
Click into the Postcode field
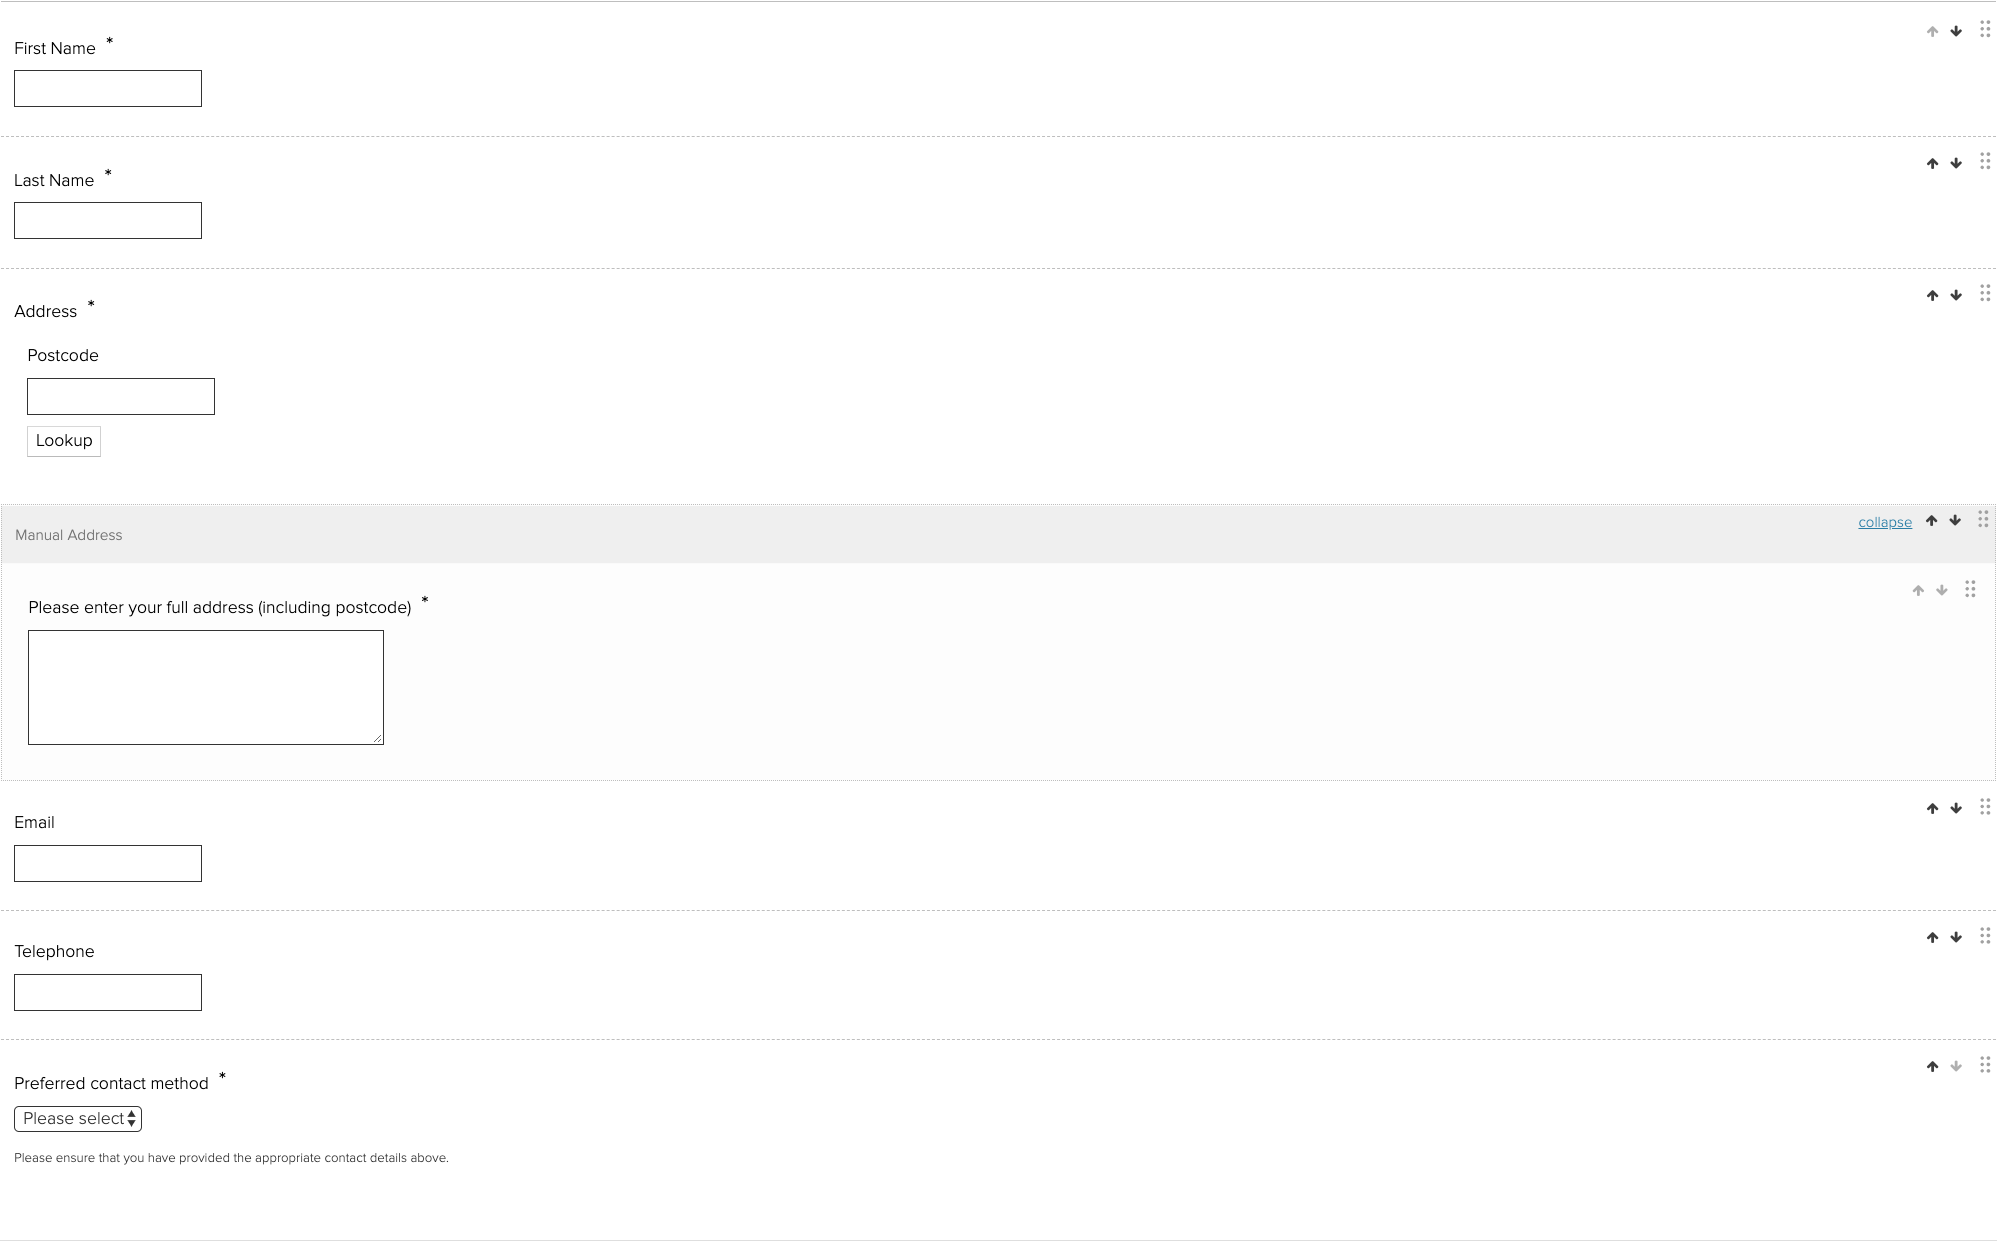coord(121,397)
